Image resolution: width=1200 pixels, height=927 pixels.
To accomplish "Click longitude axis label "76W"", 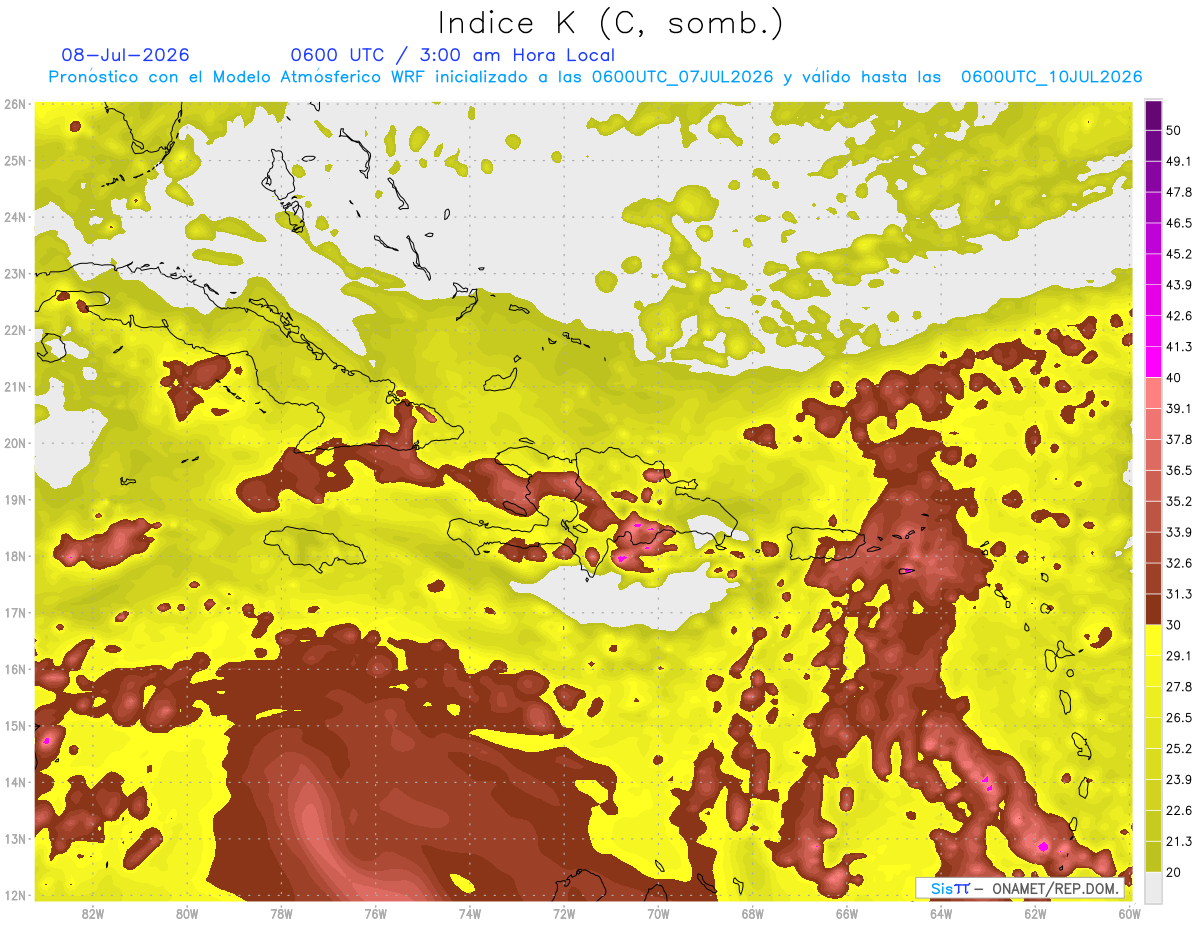I will [x=376, y=912].
